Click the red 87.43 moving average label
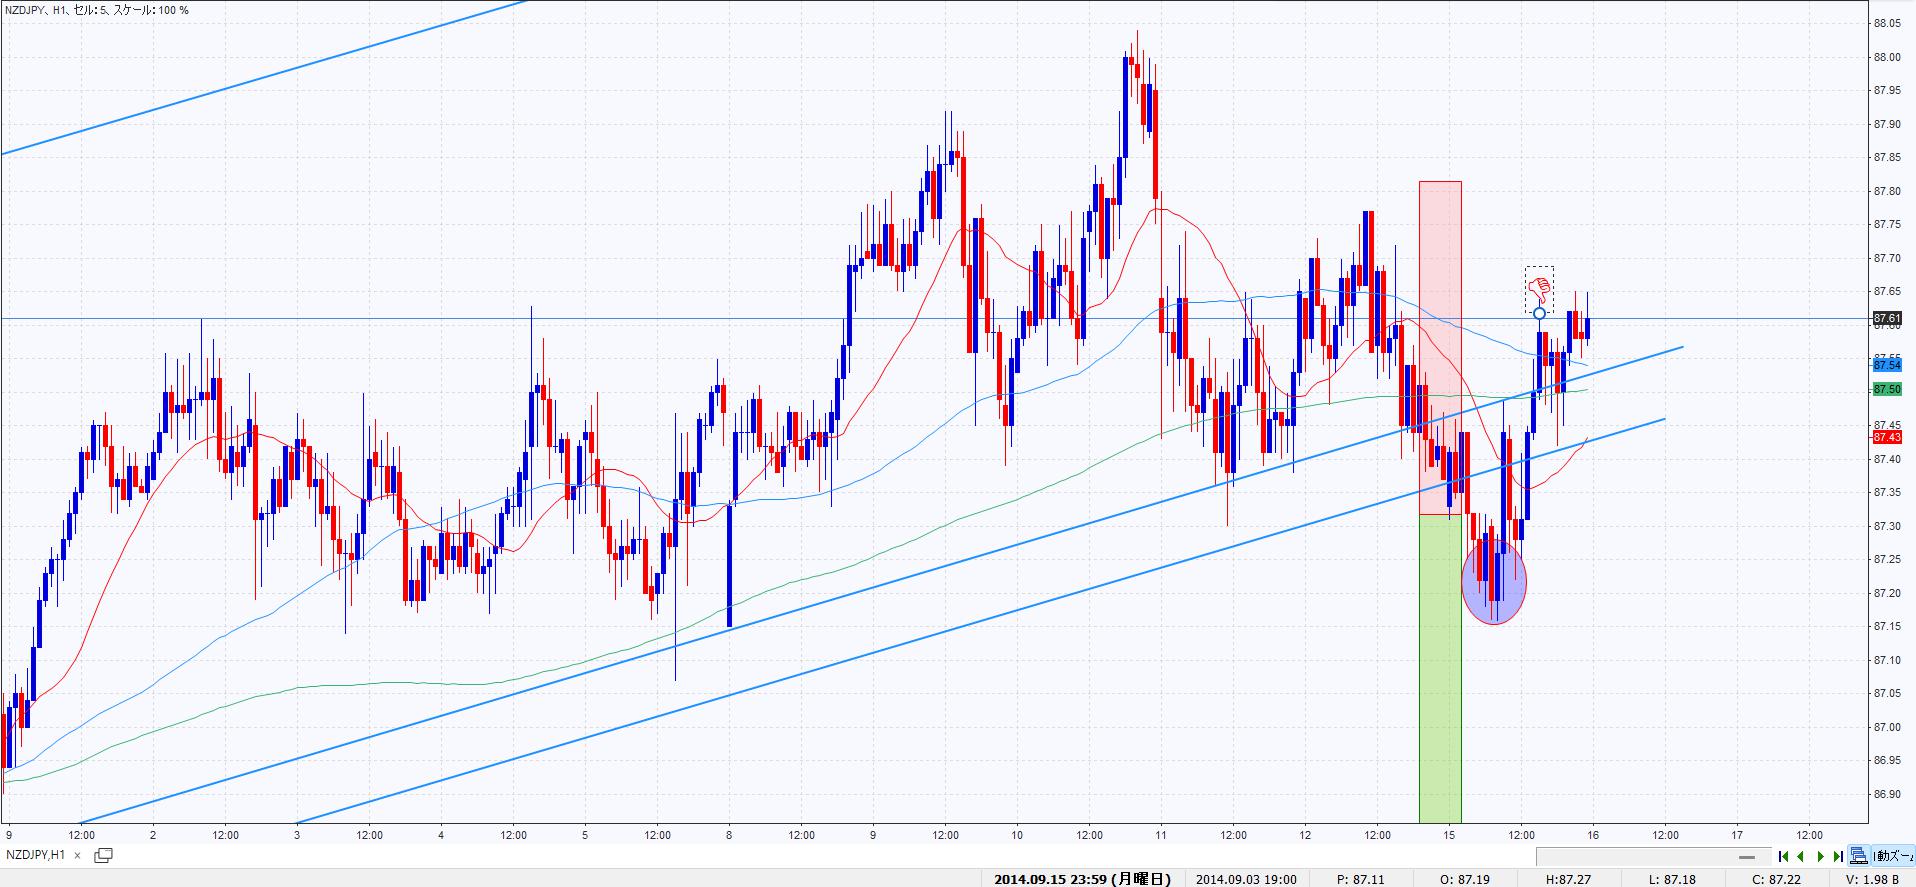The width and height of the screenshot is (1916, 887). pos(1887,437)
